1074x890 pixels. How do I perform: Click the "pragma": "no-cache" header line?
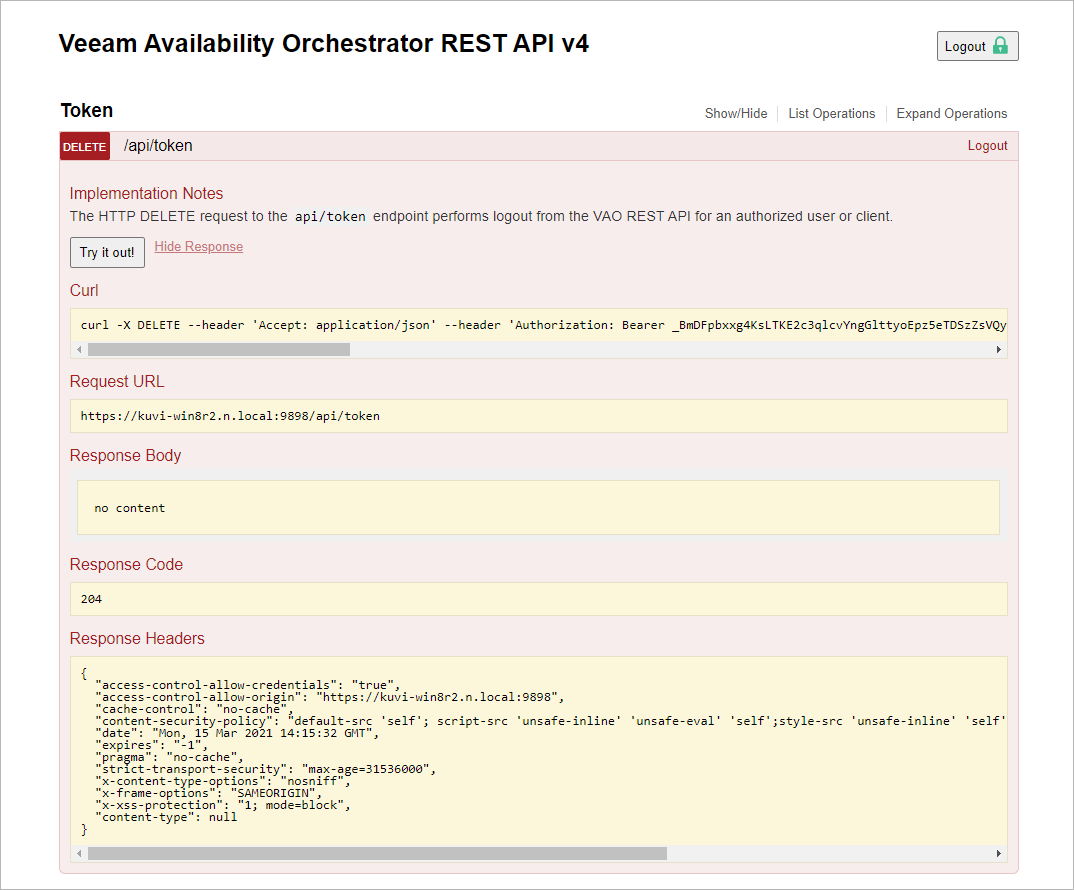(x=170, y=757)
